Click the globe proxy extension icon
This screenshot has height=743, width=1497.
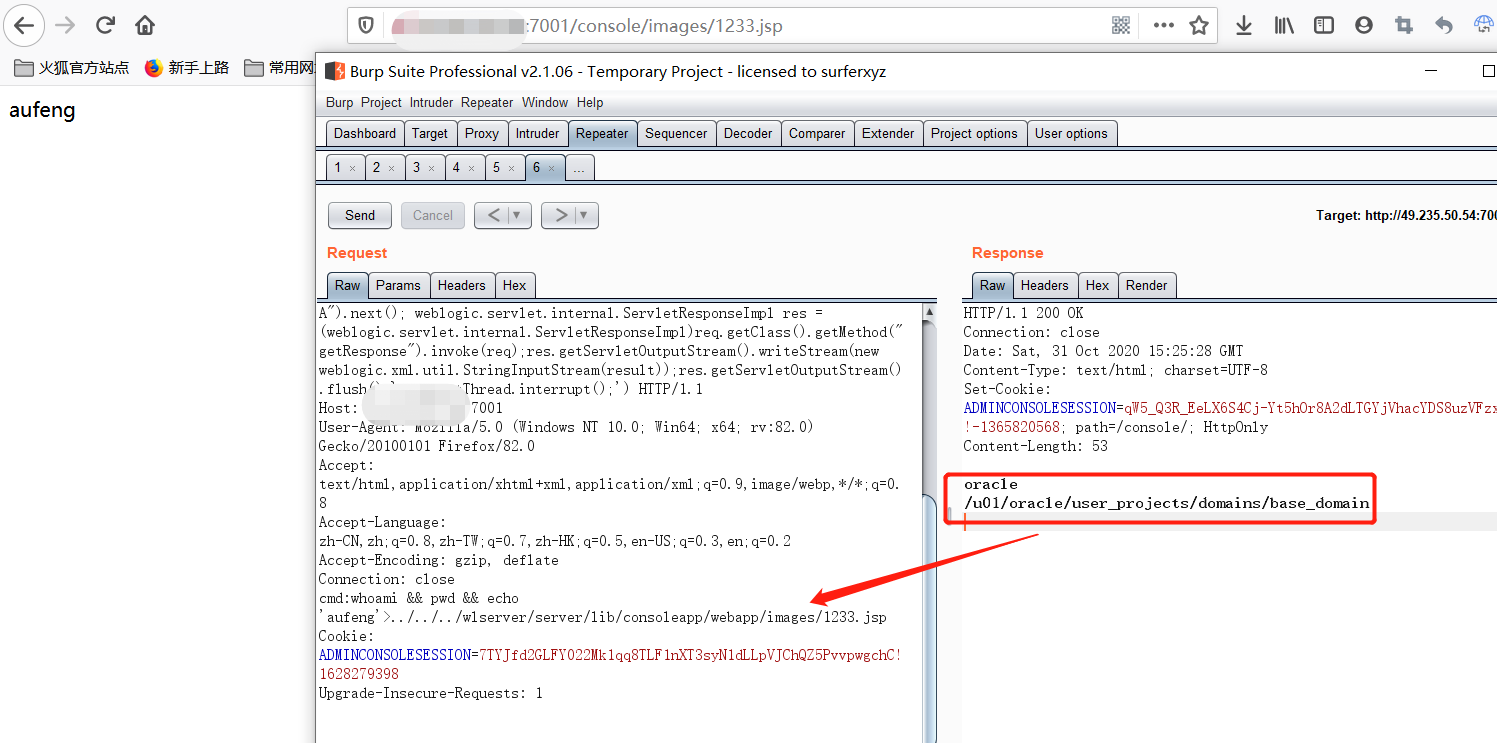tap(1484, 26)
